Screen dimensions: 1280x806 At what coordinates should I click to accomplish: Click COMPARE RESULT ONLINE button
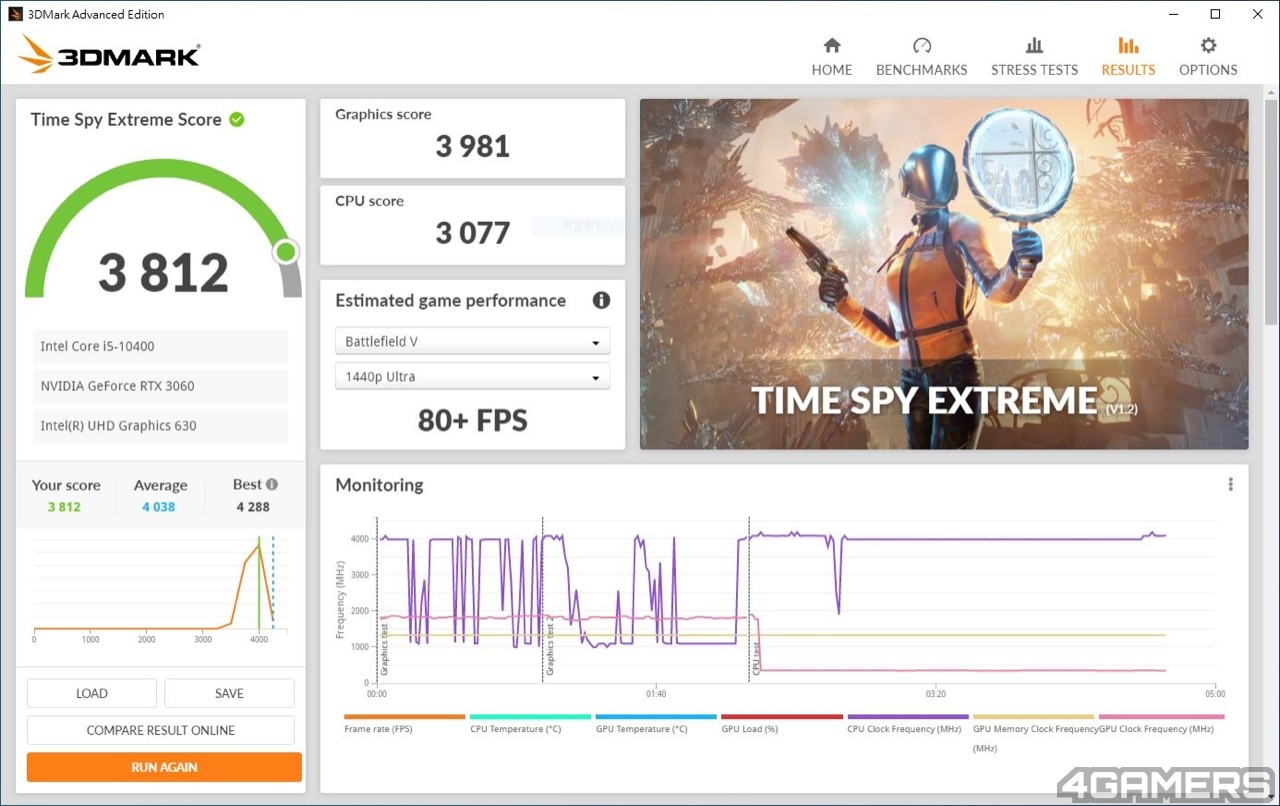coord(161,730)
